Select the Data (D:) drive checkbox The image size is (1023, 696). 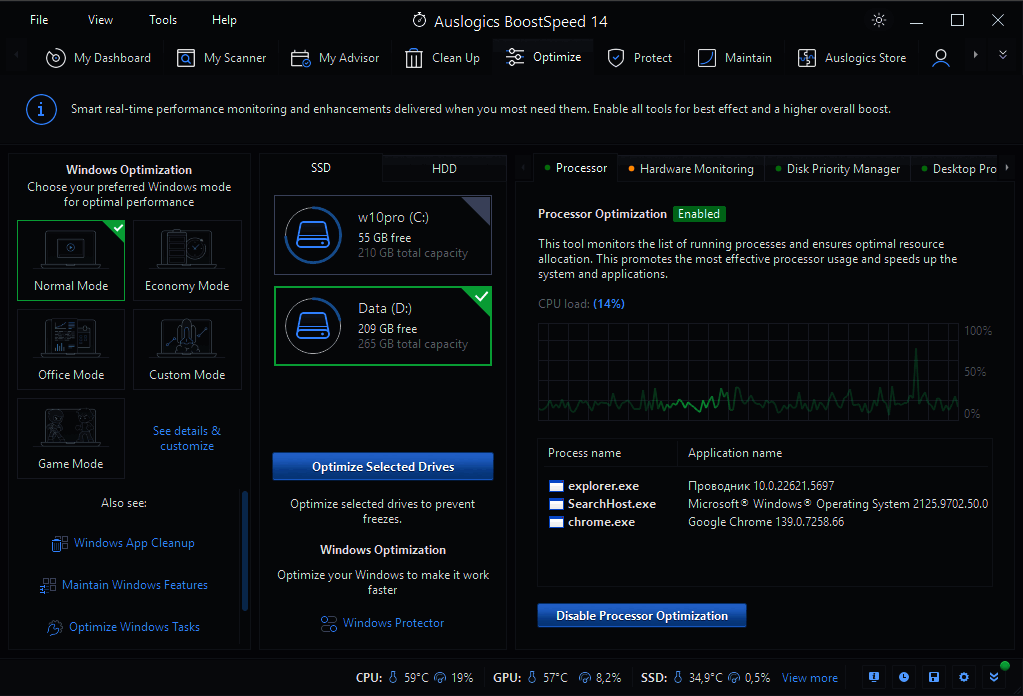[481, 297]
